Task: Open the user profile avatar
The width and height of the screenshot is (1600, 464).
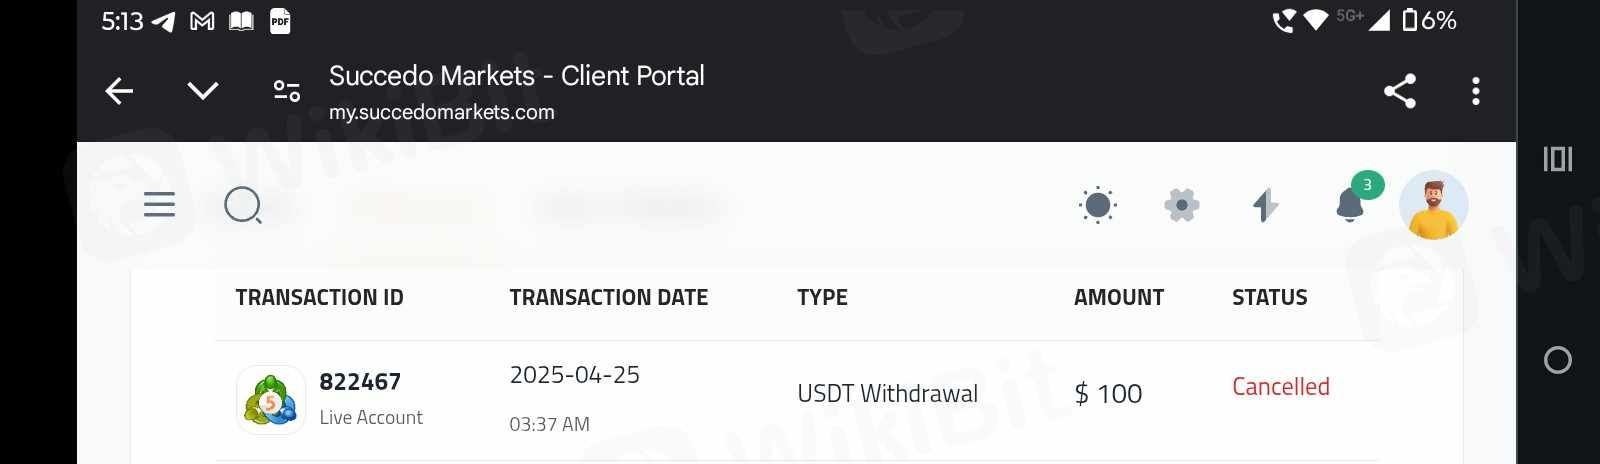Action: [x=1433, y=205]
